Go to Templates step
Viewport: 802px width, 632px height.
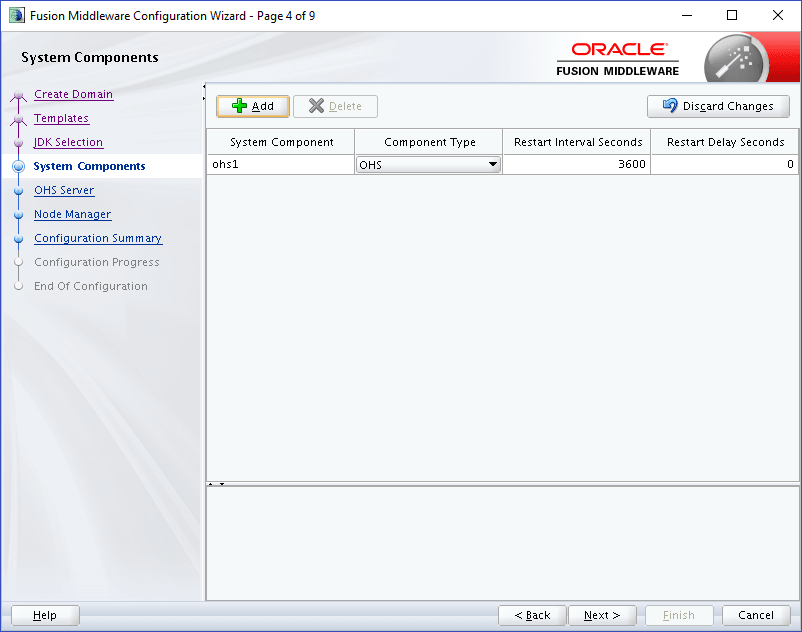coord(61,118)
